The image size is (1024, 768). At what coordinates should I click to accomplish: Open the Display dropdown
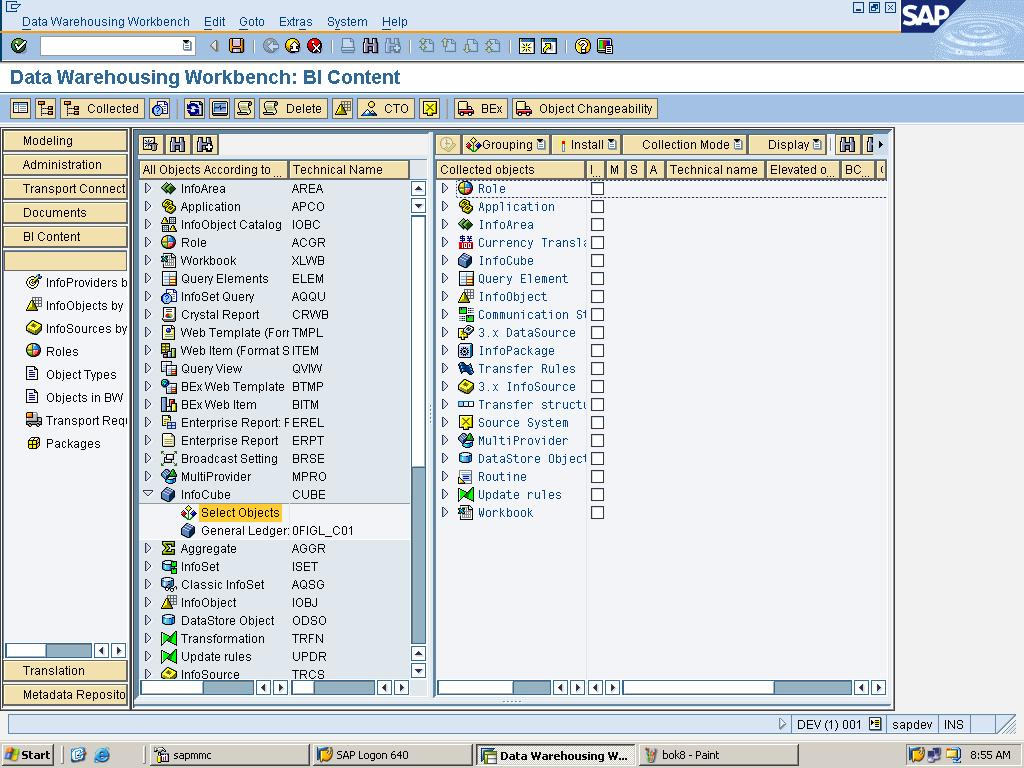[788, 144]
